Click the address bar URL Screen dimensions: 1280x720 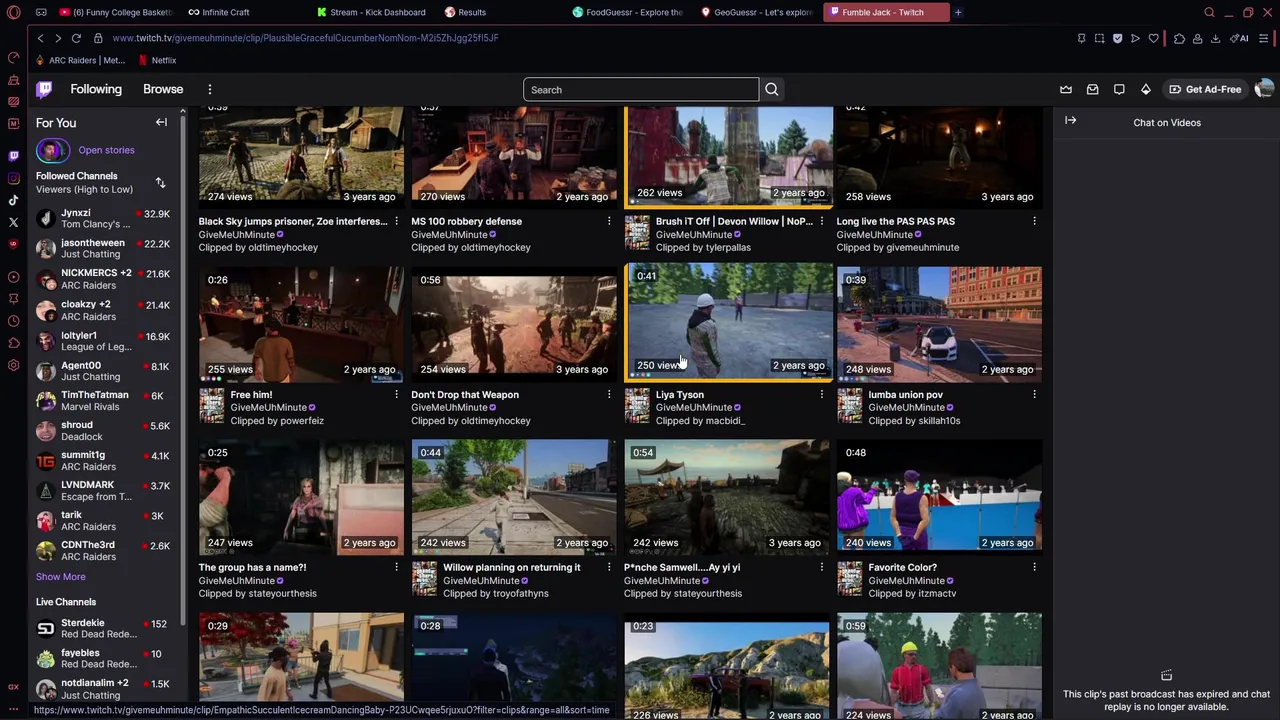click(305, 38)
